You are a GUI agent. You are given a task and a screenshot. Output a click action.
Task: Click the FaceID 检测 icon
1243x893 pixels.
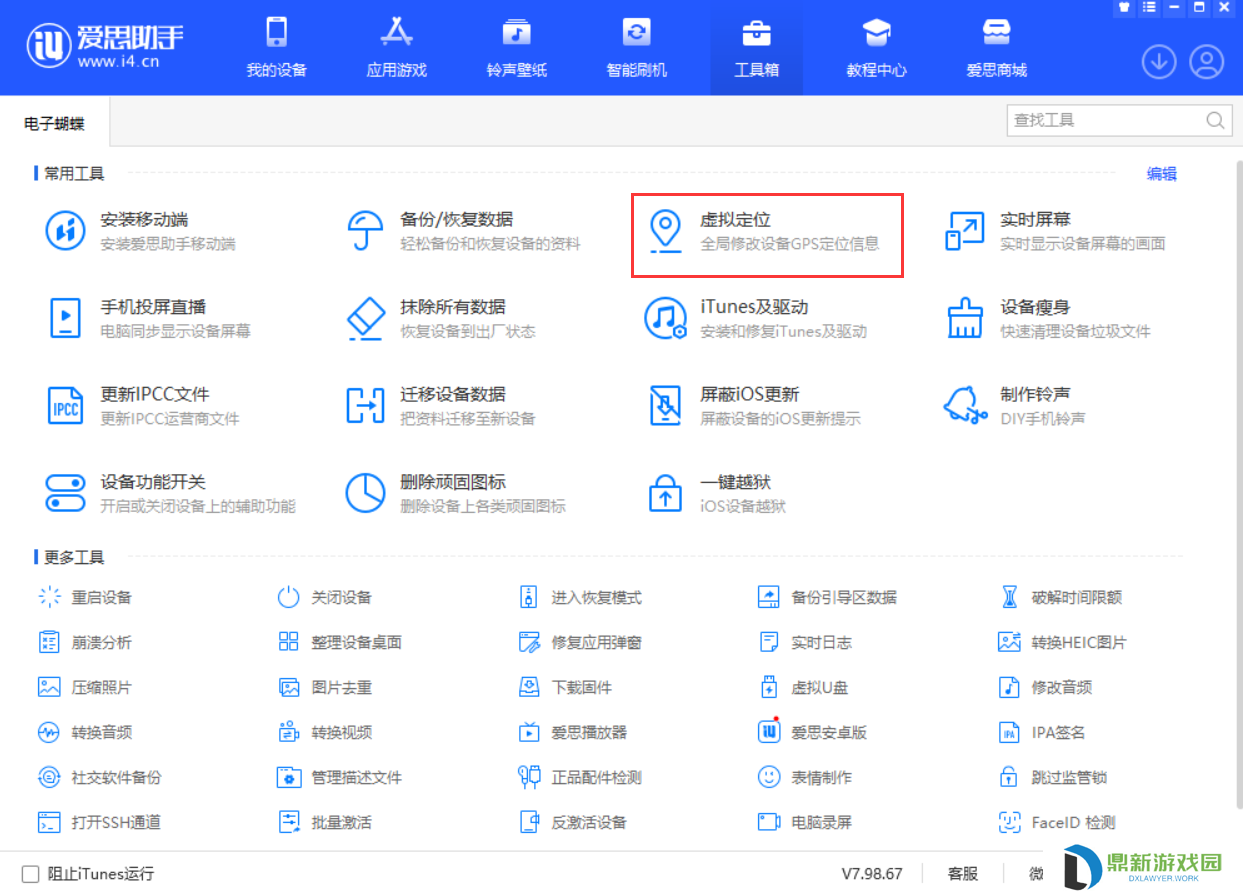1009,822
